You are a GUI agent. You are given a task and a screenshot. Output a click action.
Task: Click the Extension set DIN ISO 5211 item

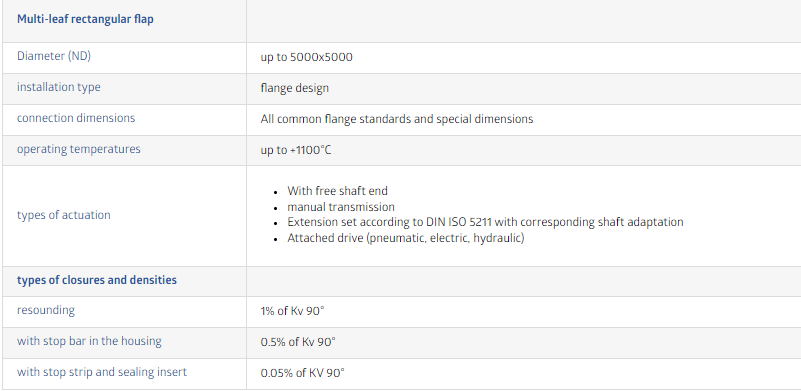point(485,222)
